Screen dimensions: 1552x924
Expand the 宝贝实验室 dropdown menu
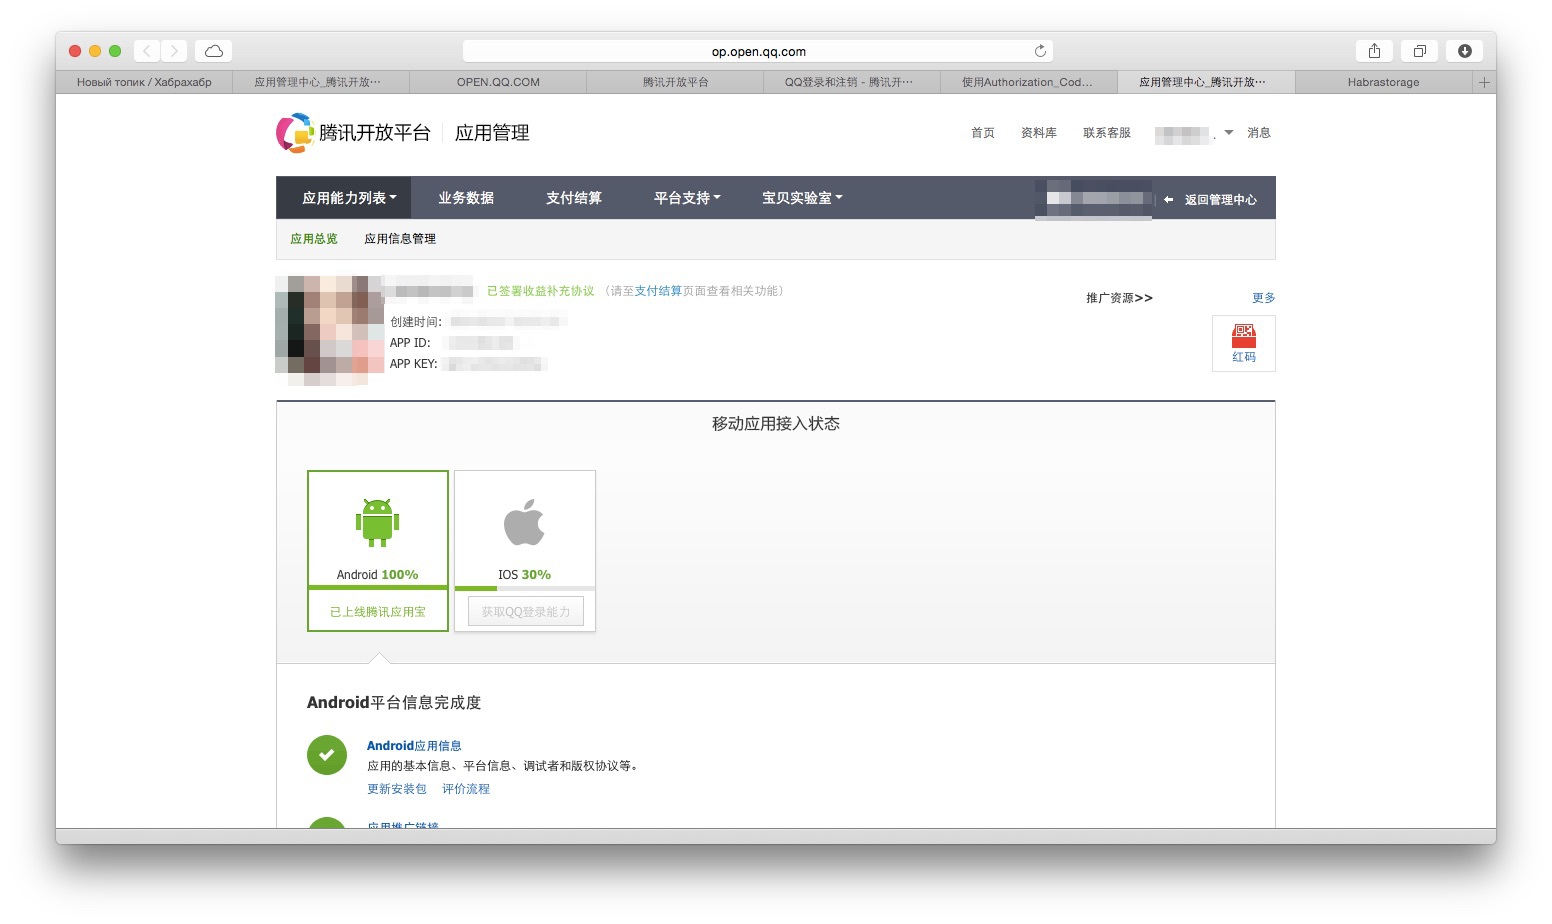[x=802, y=198]
